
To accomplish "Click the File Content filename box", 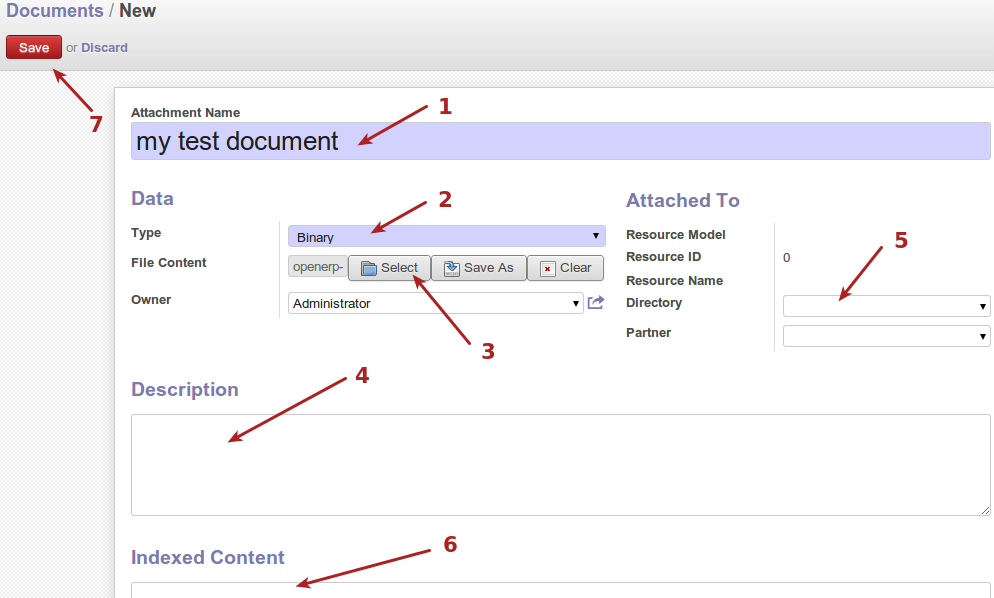I will coord(317,267).
